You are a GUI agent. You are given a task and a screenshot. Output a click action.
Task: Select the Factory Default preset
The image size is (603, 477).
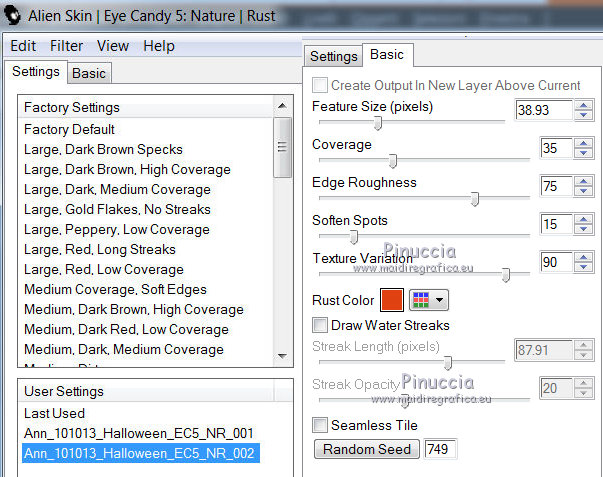(69, 129)
